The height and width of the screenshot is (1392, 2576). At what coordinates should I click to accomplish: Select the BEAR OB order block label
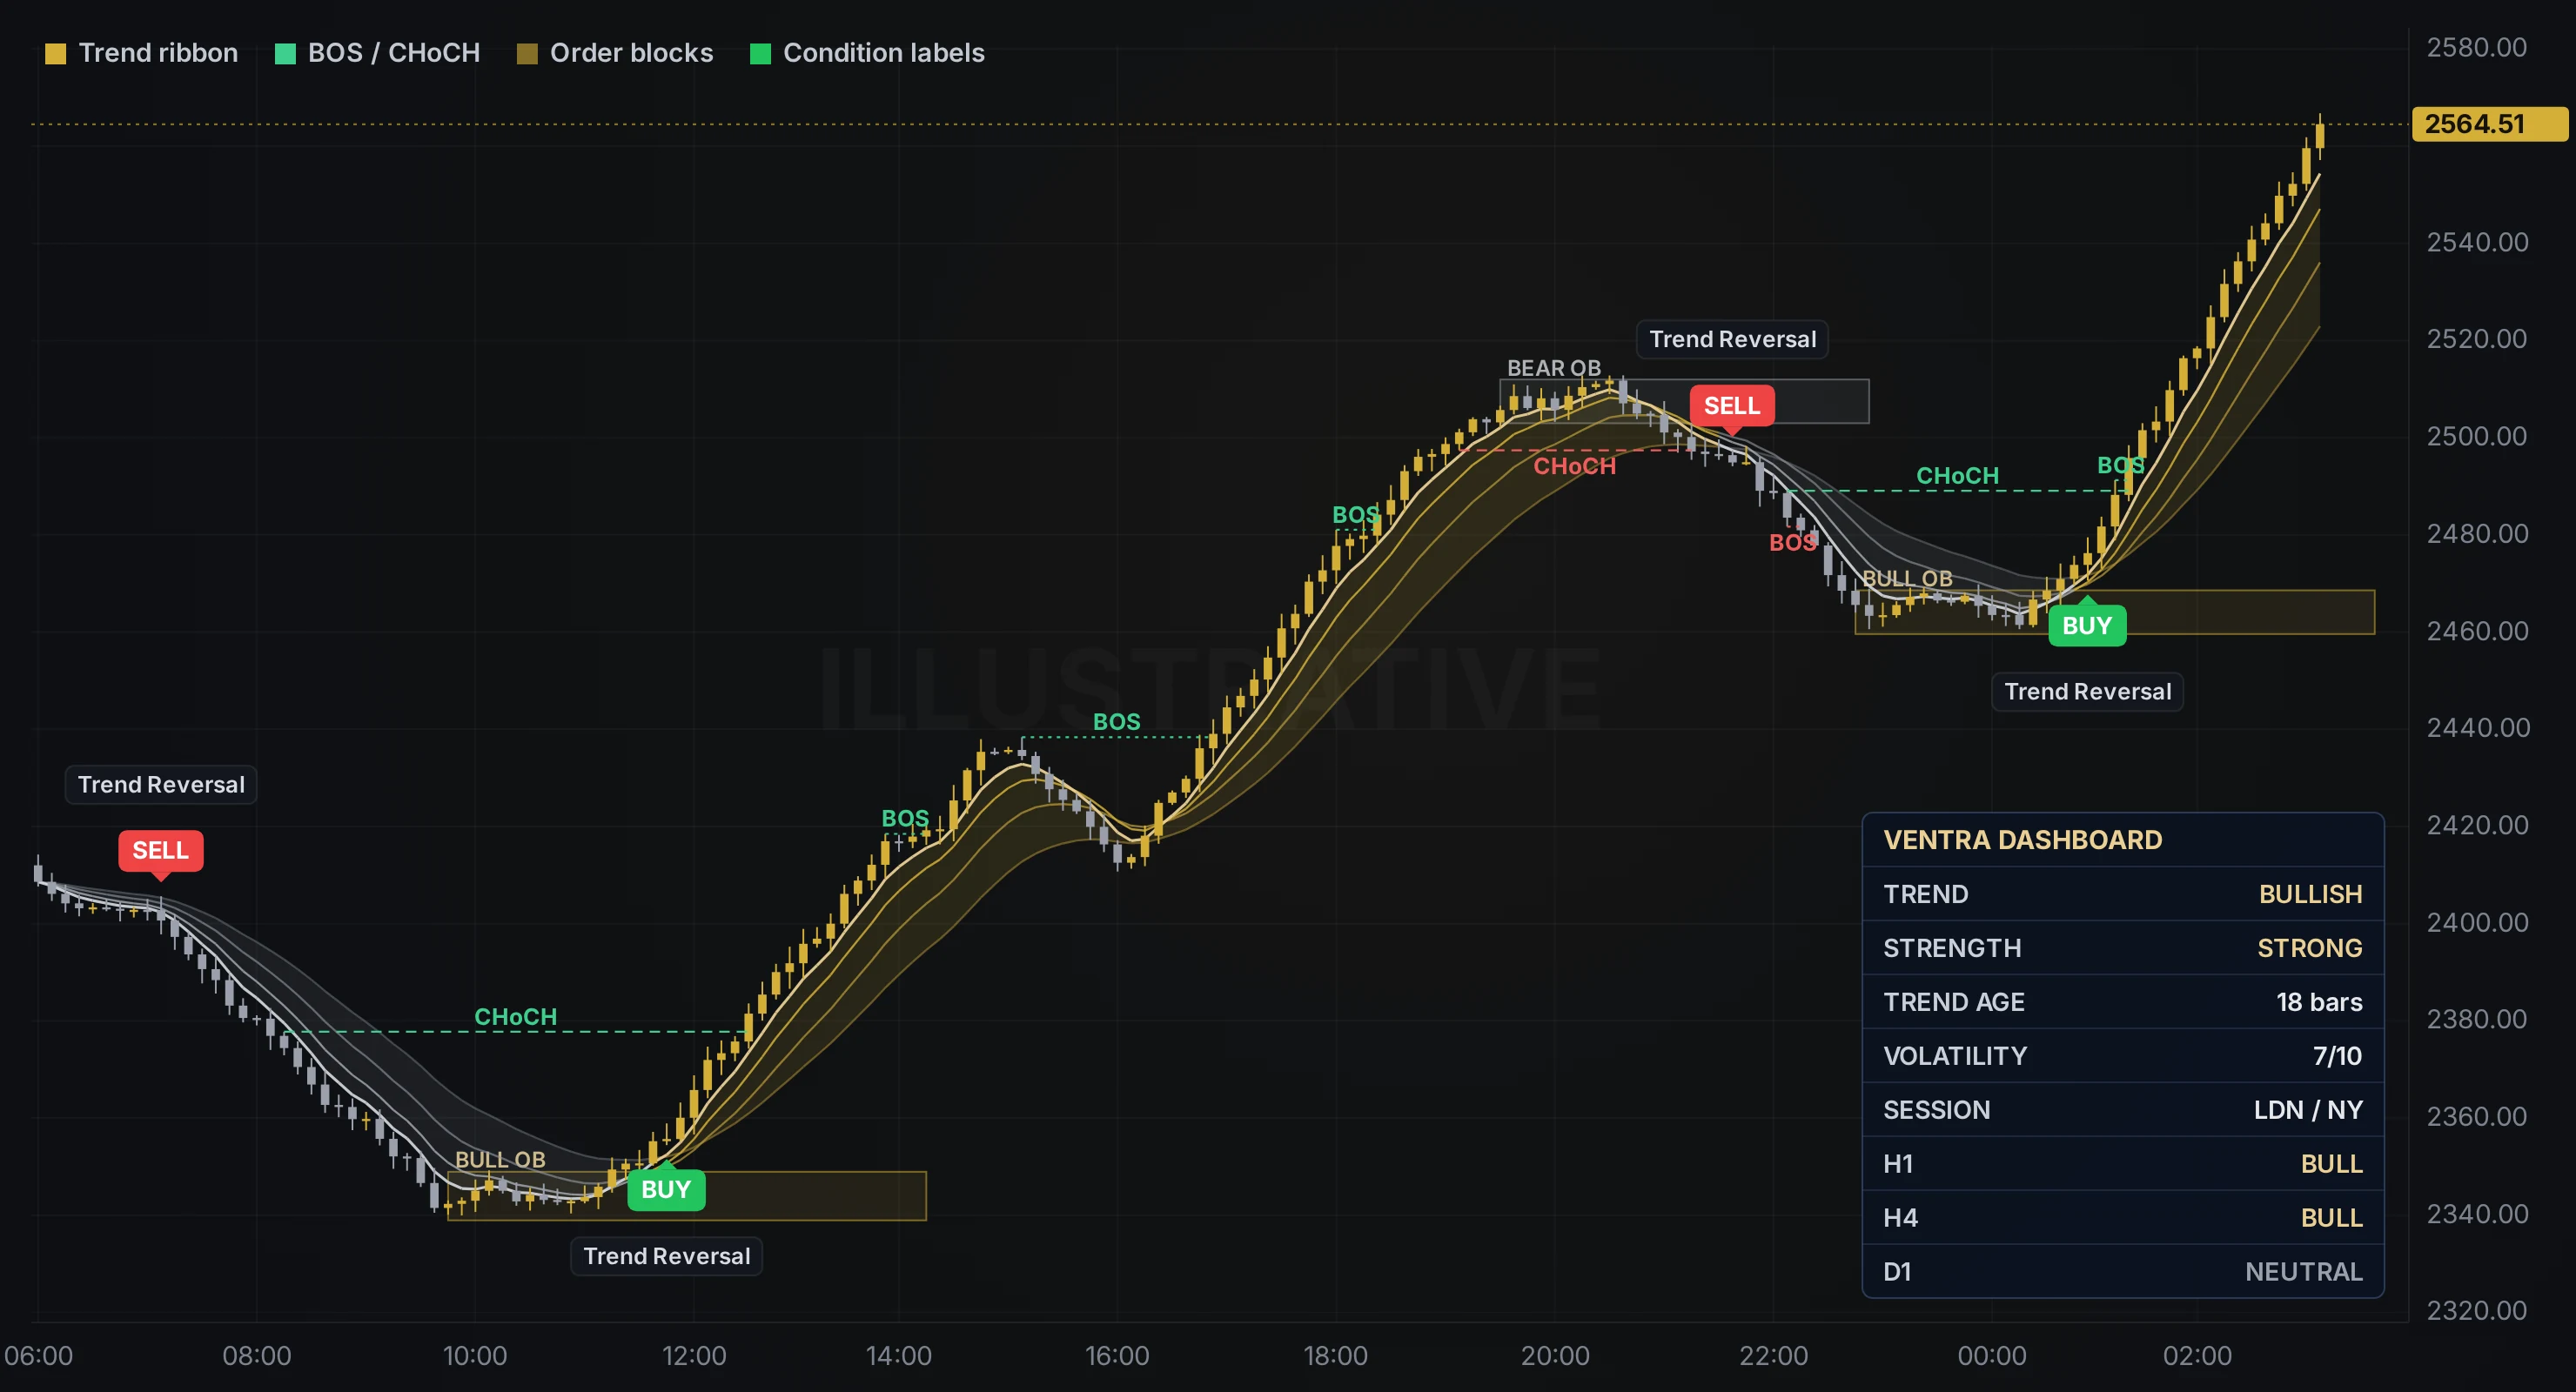click(1554, 368)
